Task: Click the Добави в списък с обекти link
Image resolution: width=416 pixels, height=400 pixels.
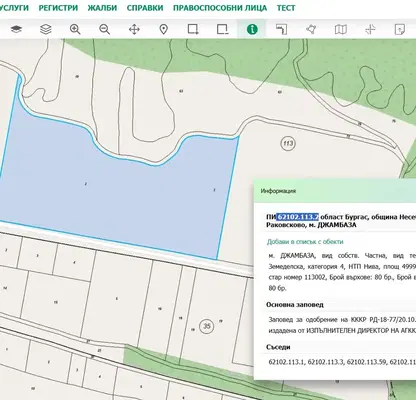Action: [305, 242]
